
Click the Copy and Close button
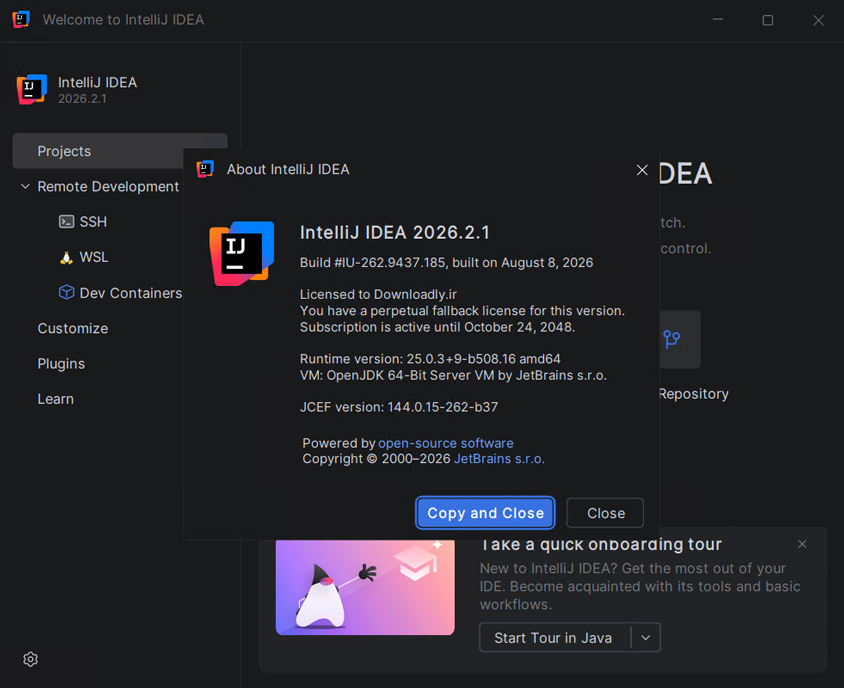tap(485, 513)
